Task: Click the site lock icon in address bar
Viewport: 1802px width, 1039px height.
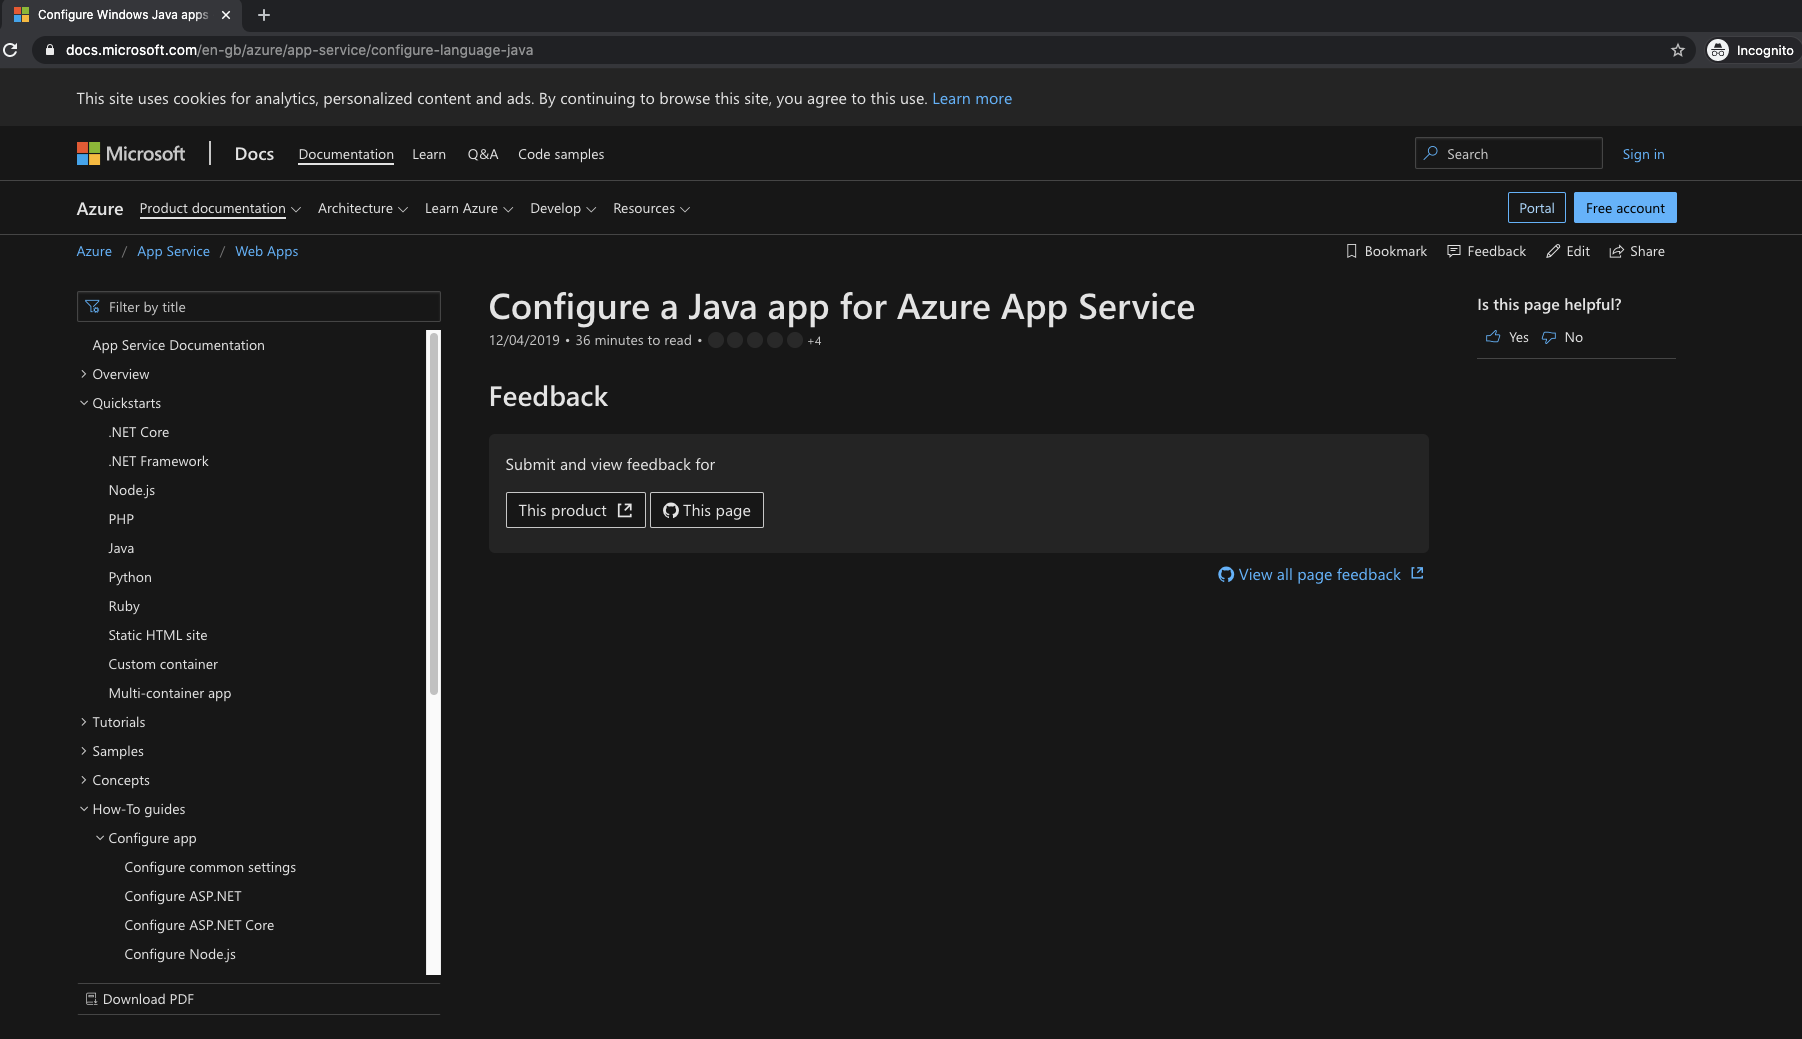Action: click(x=49, y=50)
